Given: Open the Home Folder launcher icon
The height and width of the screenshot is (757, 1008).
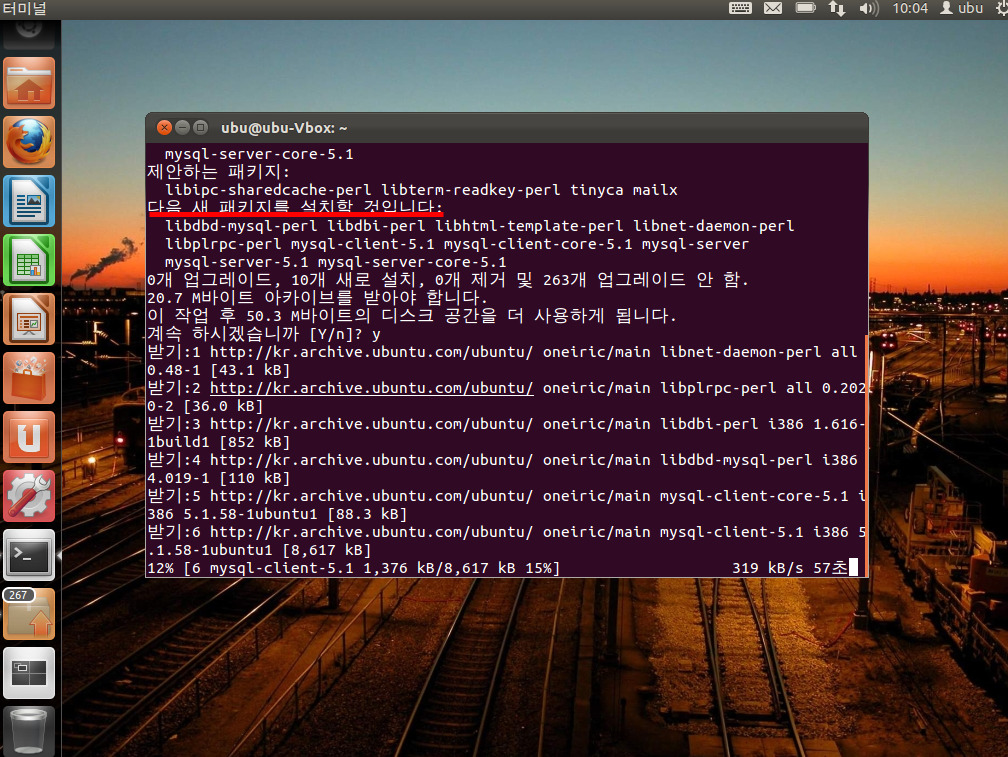Looking at the screenshot, I should click(29, 84).
